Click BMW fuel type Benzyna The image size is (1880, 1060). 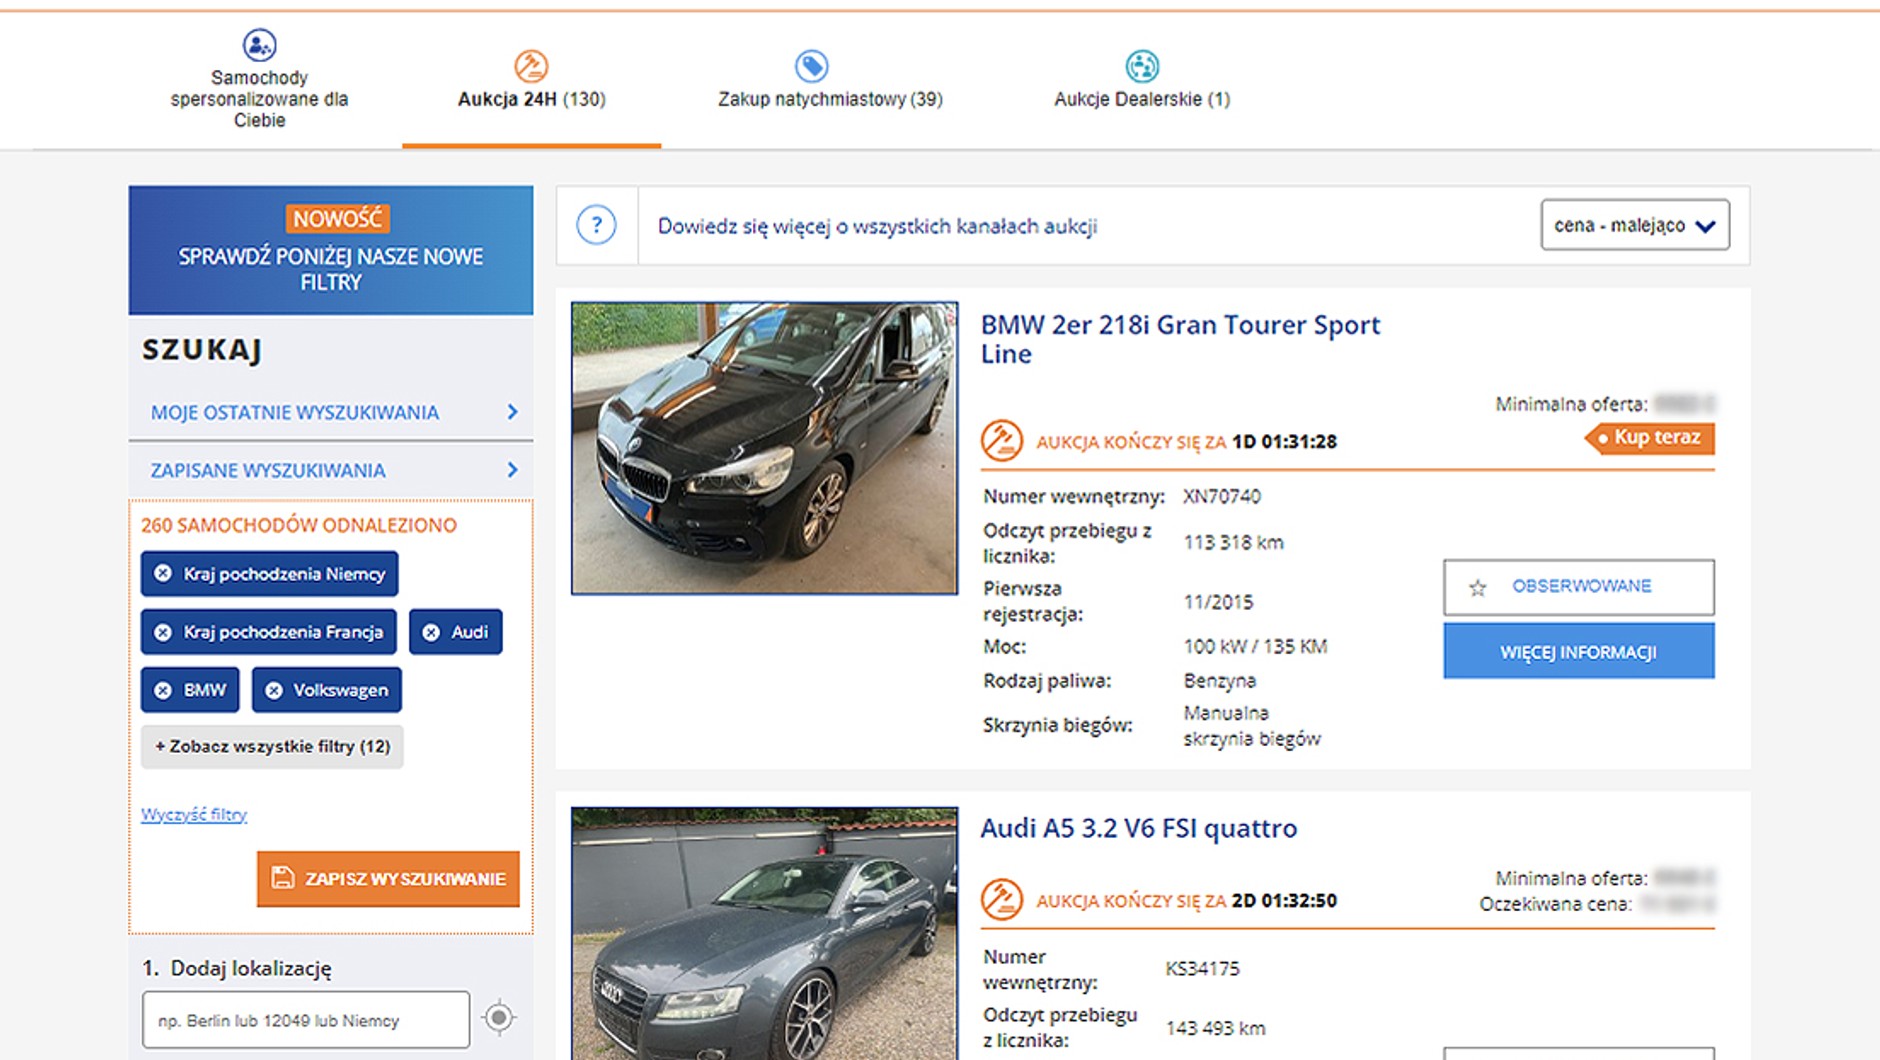pos(1219,681)
